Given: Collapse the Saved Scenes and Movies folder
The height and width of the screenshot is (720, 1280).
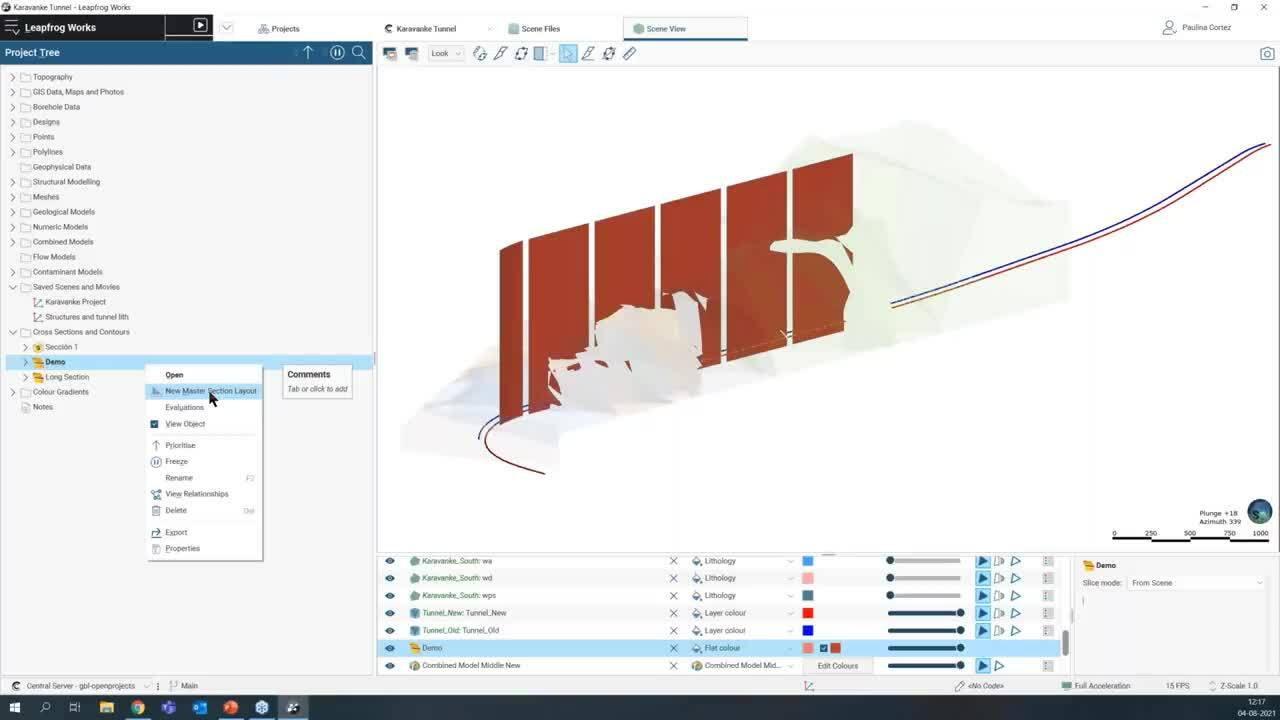Looking at the screenshot, I should 13,287.
